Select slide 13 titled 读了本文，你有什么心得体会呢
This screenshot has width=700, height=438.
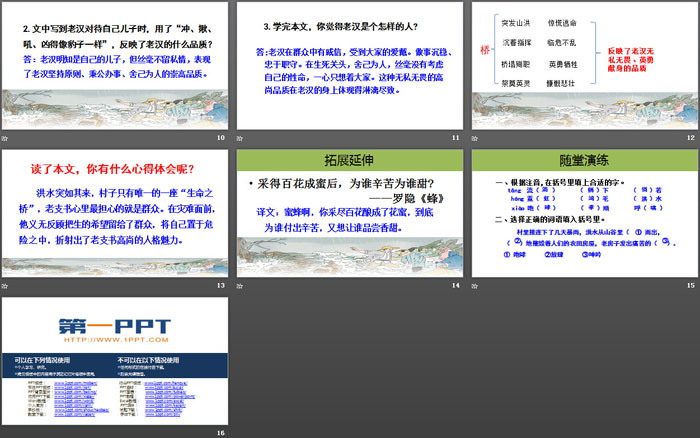point(115,213)
